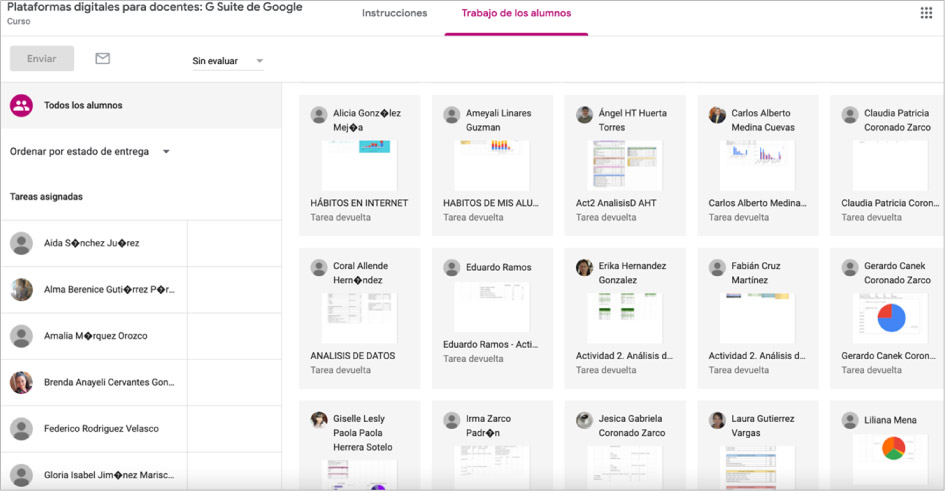This screenshot has width=945, height=491.
Task: Click Alicia González Mejía card avatar
Action: tap(319, 114)
